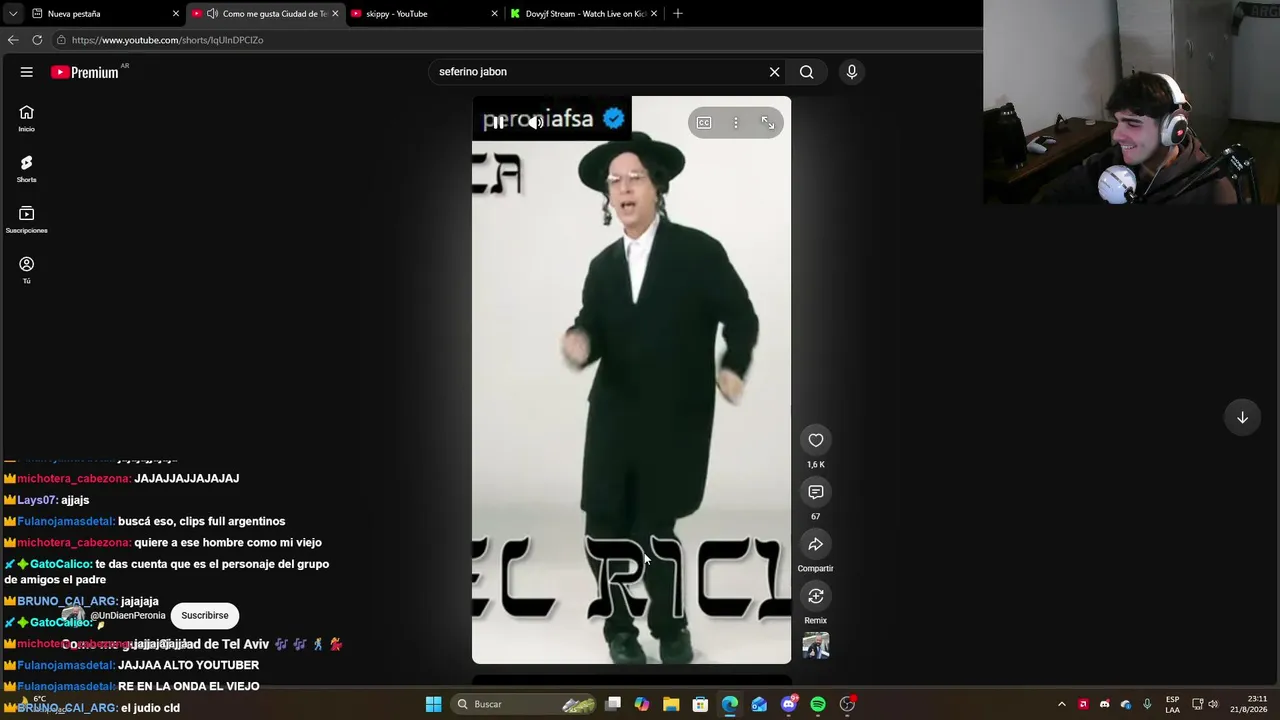1280x720 pixels.
Task: Open Inicio in the YouTube sidebar
Action: click(x=26, y=118)
